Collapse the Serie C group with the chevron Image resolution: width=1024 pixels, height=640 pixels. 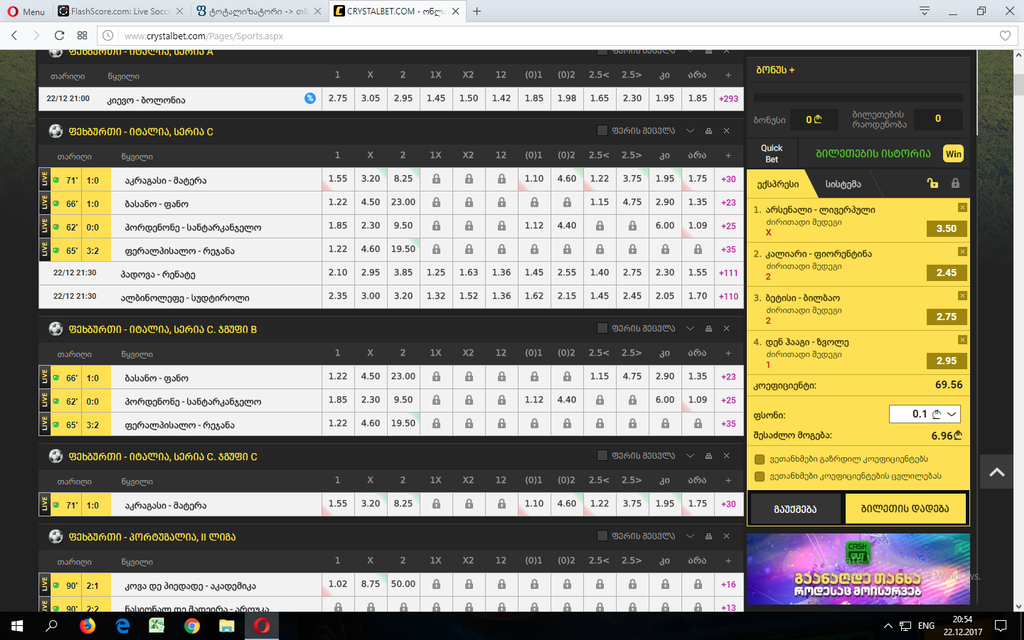(690, 131)
